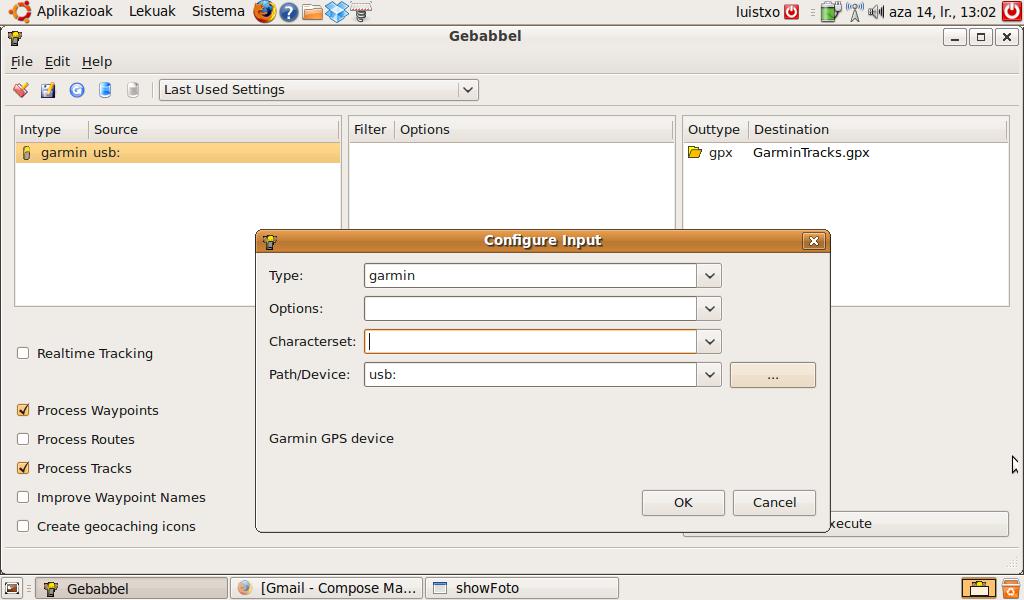Click the Filter column header
The image size is (1024, 600).
point(371,129)
